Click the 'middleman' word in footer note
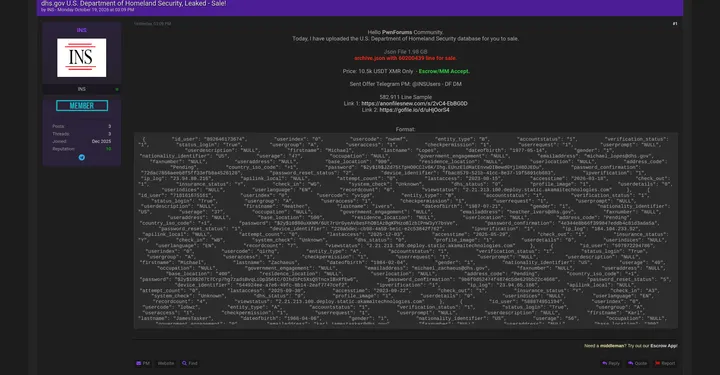720x375 pixels. (612, 346)
